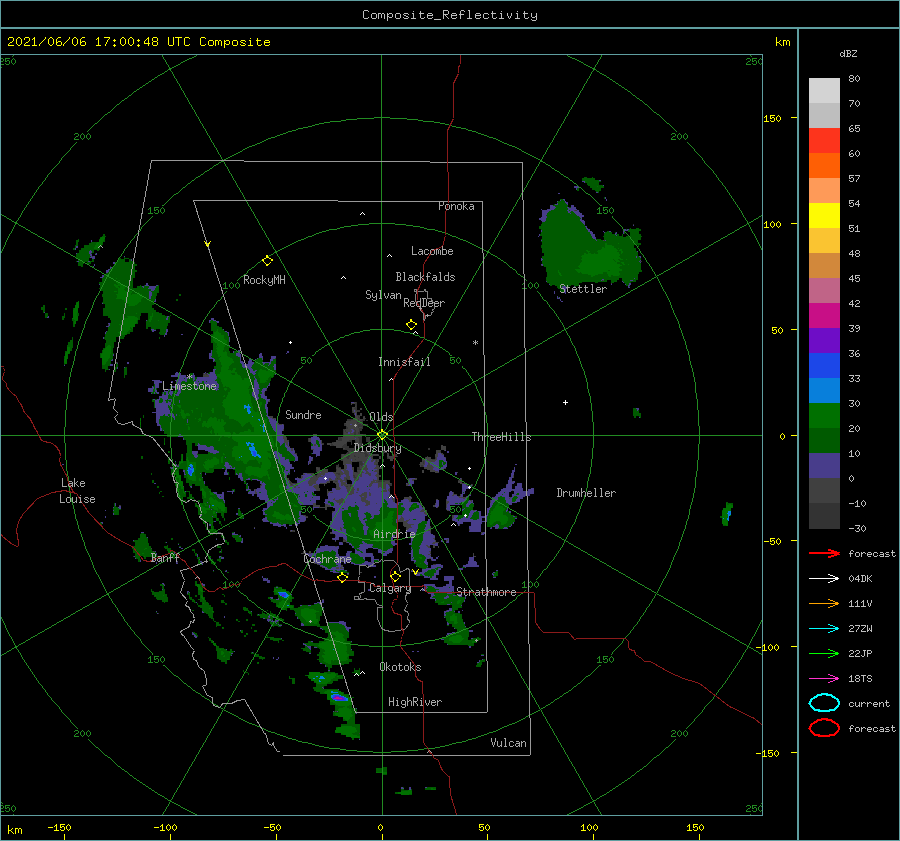900x841 pixels.
Task: Click the Cochrane city label
Action: click(327, 559)
